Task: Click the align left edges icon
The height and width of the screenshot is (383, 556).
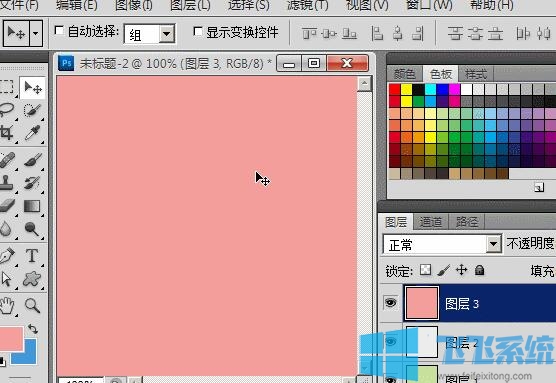Action: 377,34
